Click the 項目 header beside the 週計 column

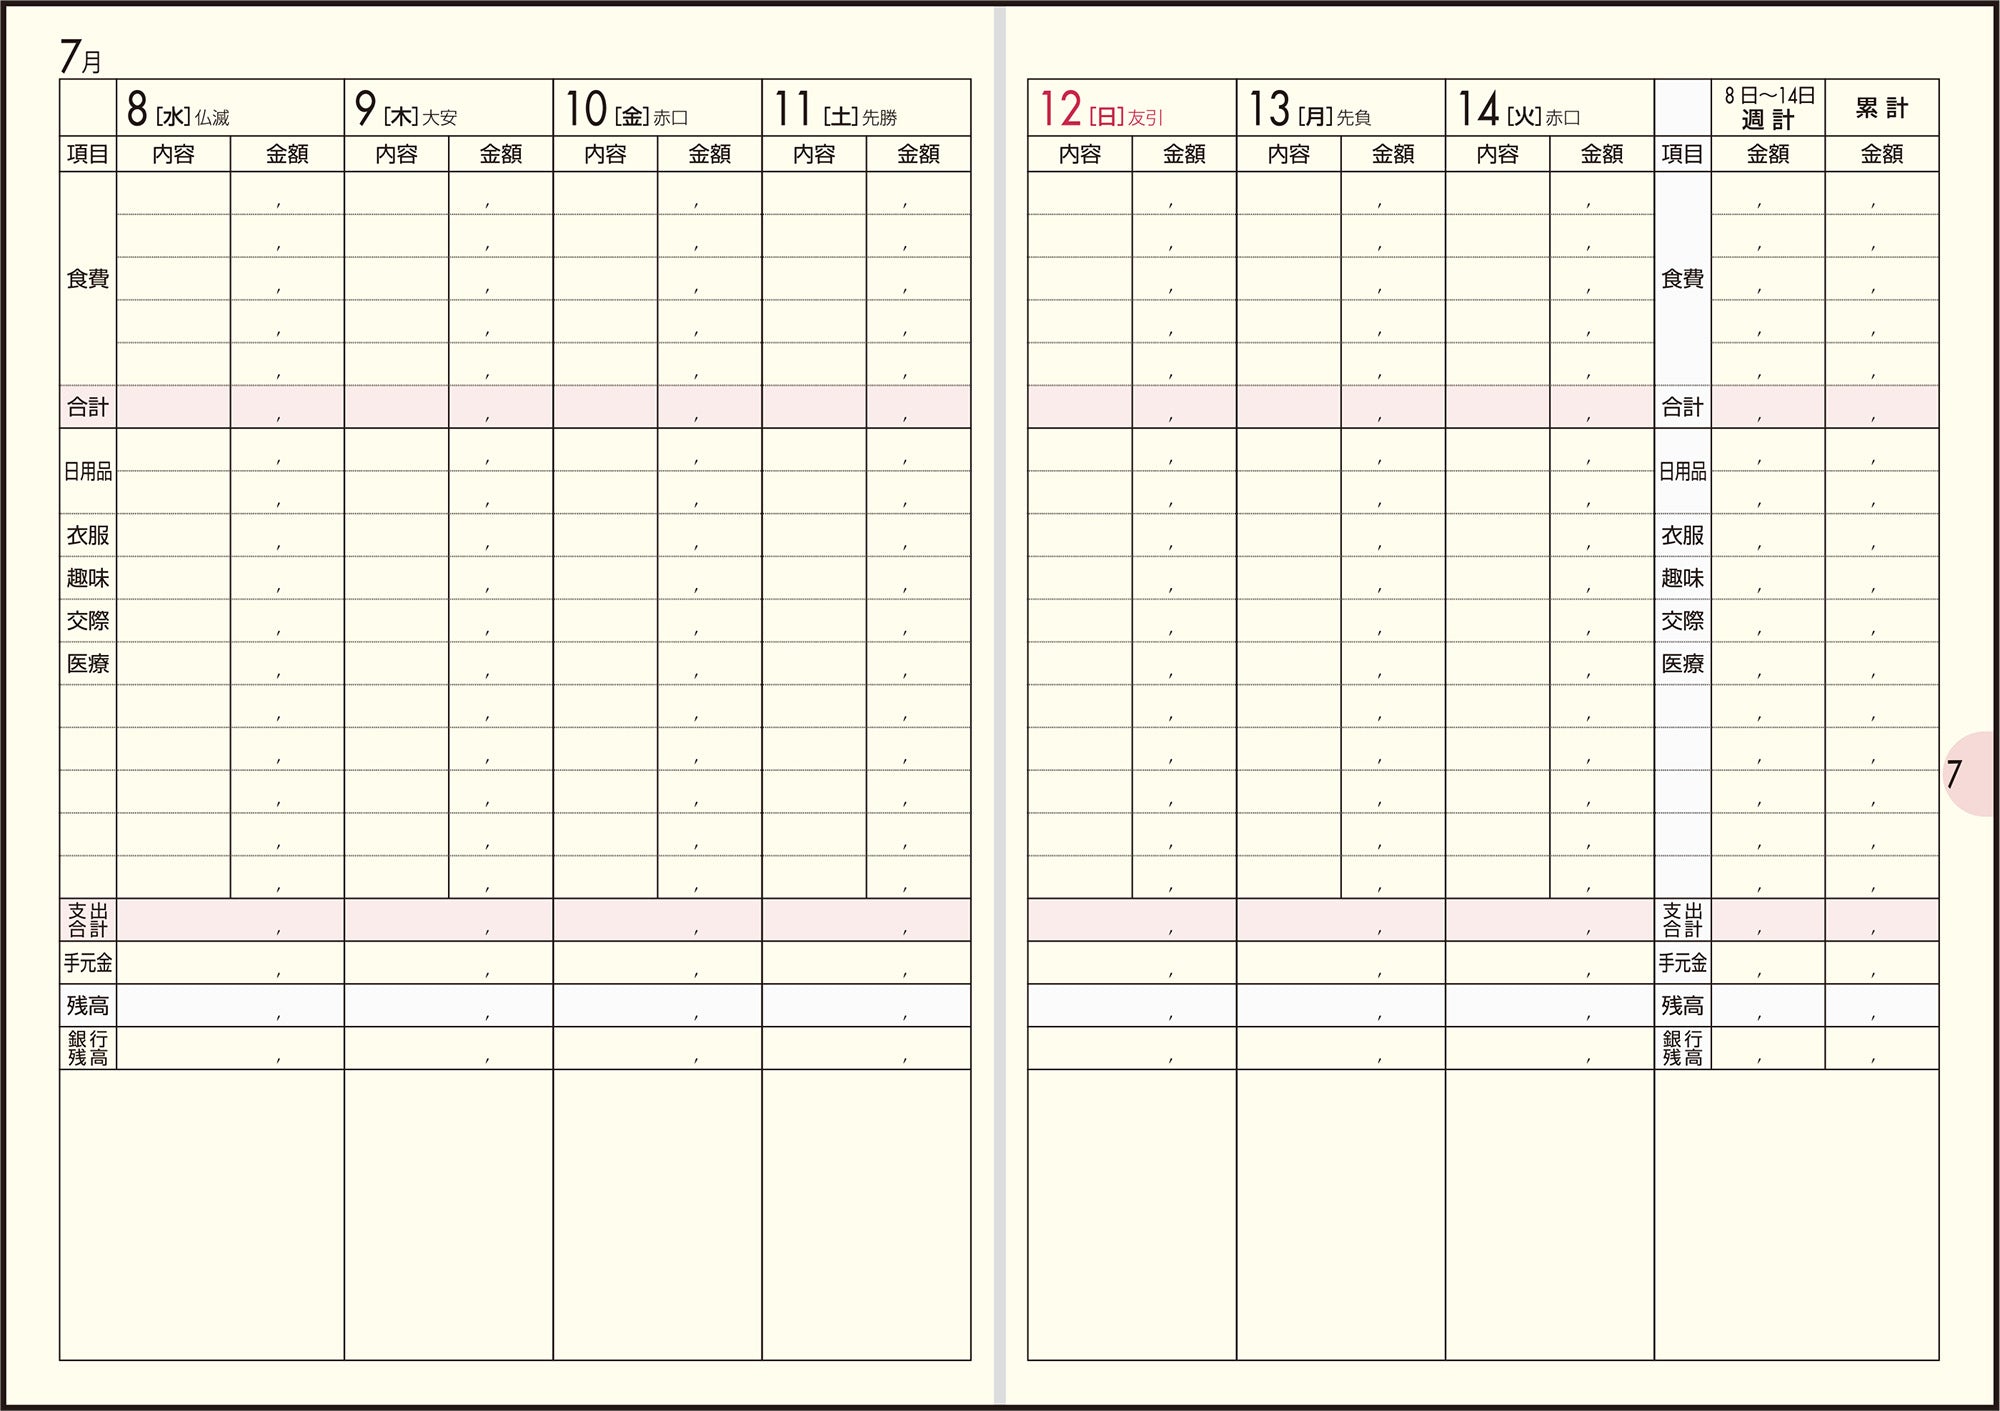(1682, 154)
